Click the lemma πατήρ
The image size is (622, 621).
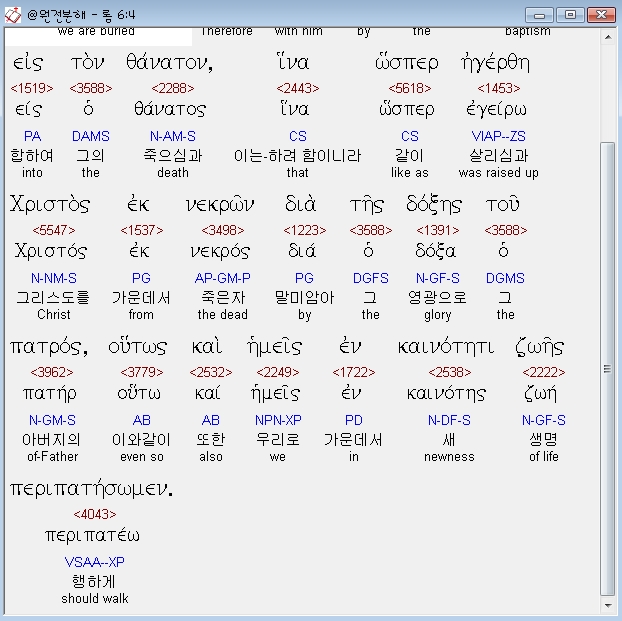[50, 394]
